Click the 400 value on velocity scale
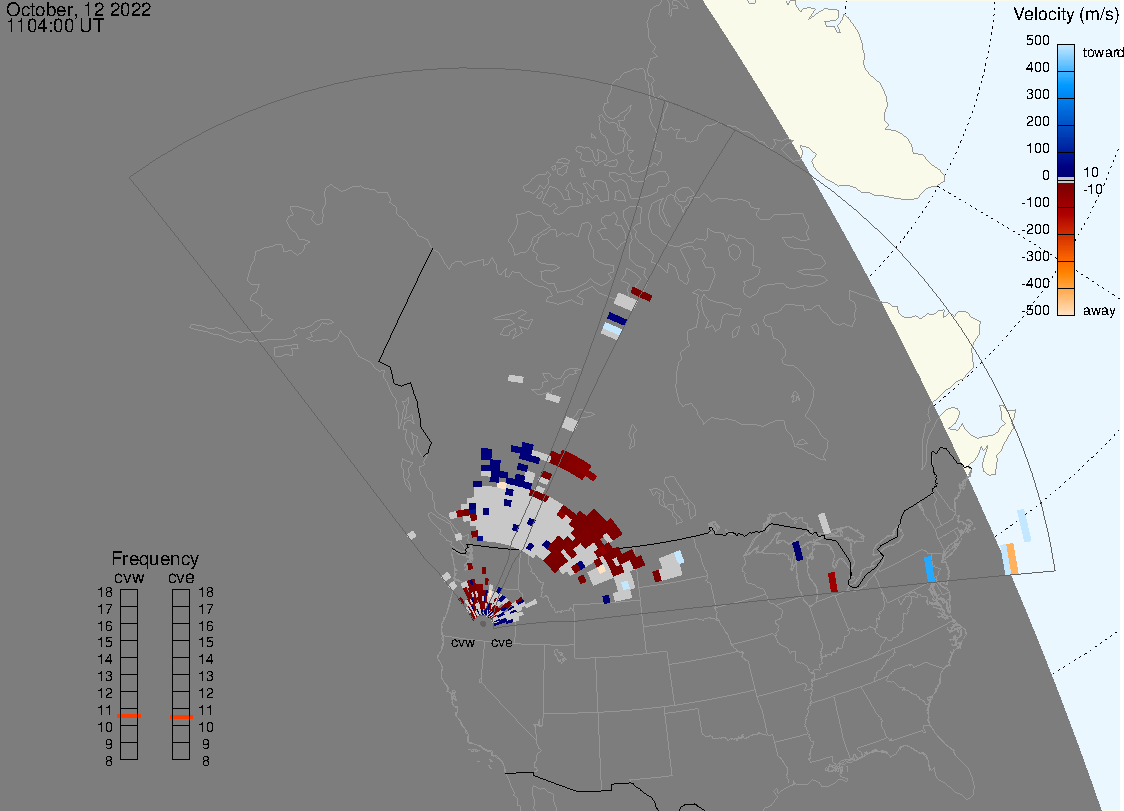This screenshot has height=811, width=1124. coord(1037,67)
